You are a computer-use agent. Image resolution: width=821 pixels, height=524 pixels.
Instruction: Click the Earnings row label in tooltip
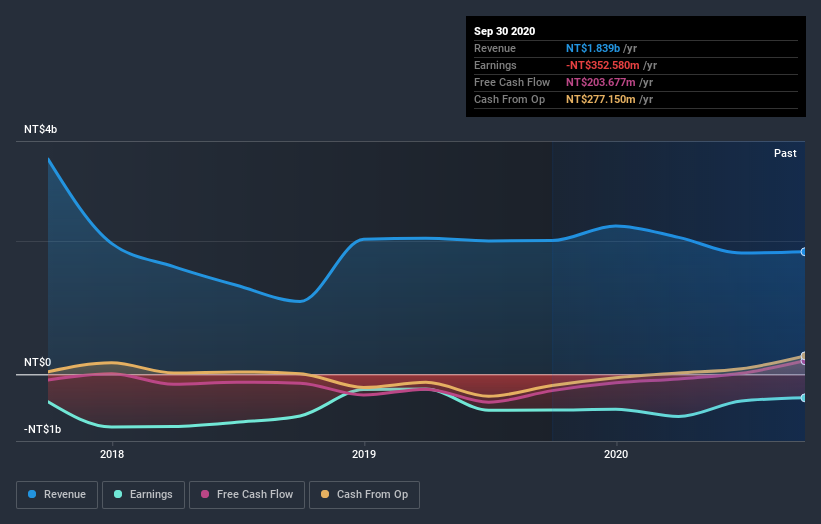(x=495, y=65)
